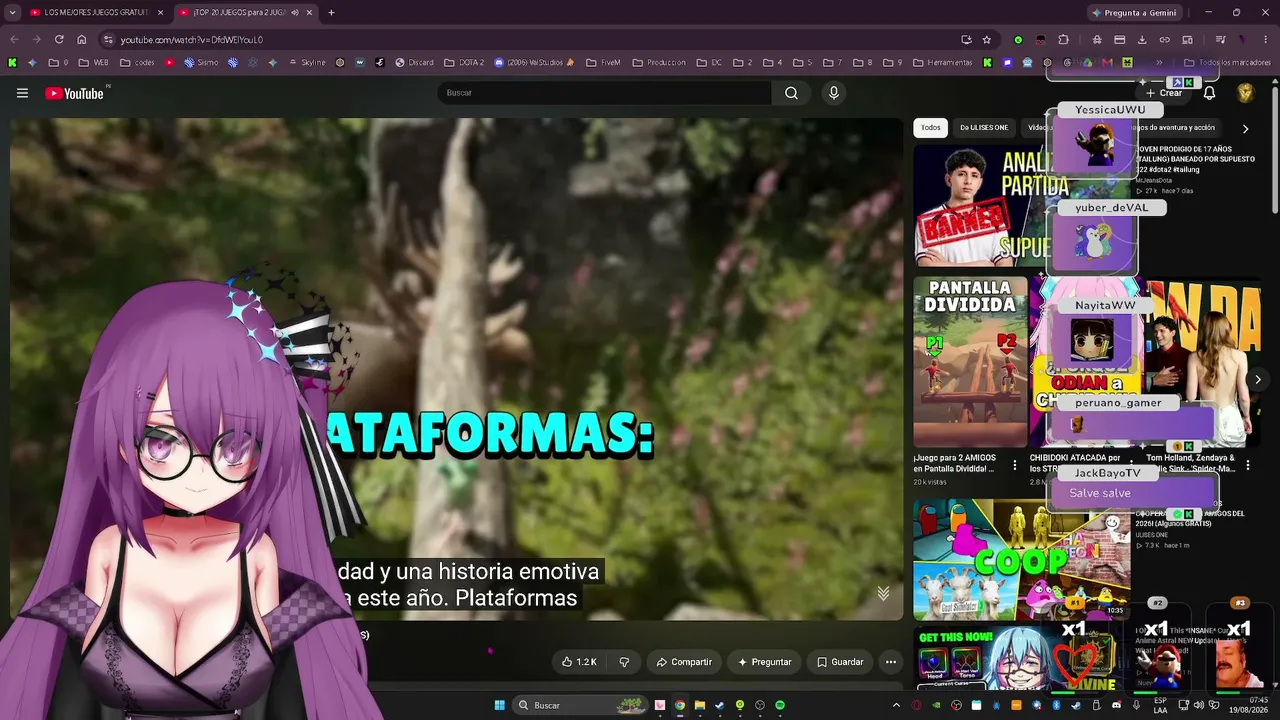The width and height of the screenshot is (1280, 720).
Task: Open a new Chrome tab
Action: 331,13
